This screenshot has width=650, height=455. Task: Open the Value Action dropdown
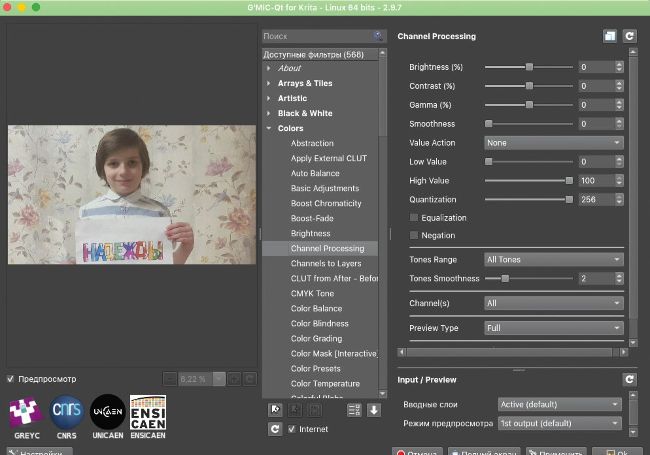click(553, 143)
